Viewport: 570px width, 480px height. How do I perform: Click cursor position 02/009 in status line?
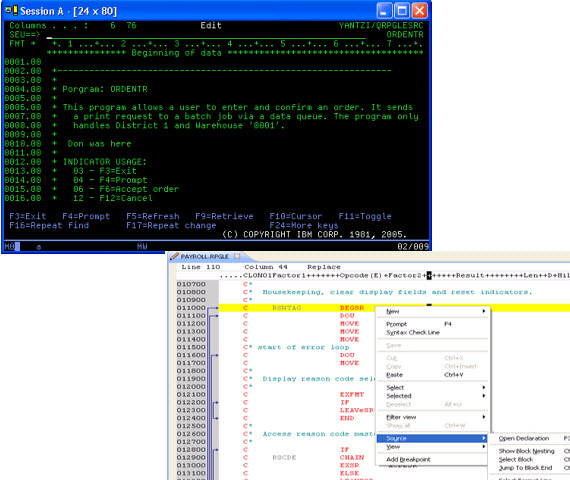[413, 247]
